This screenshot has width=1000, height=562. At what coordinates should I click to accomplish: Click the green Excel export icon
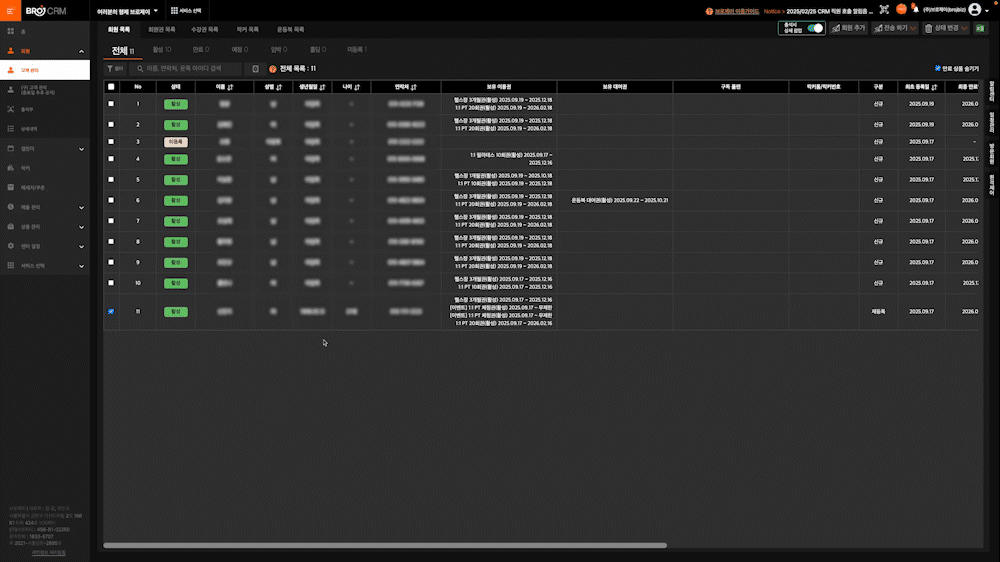[980, 28]
